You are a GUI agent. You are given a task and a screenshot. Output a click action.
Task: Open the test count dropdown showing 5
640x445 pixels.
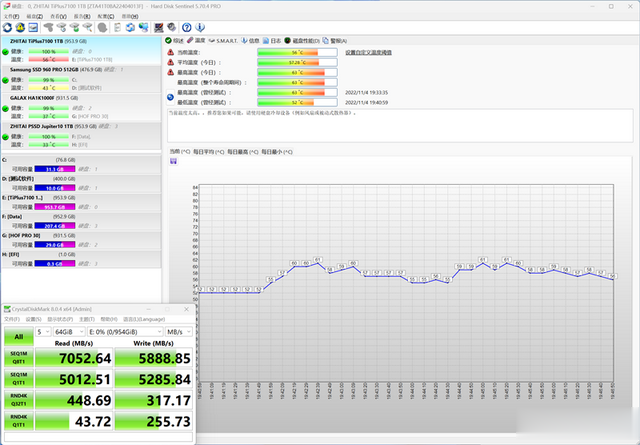coord(41,331)
